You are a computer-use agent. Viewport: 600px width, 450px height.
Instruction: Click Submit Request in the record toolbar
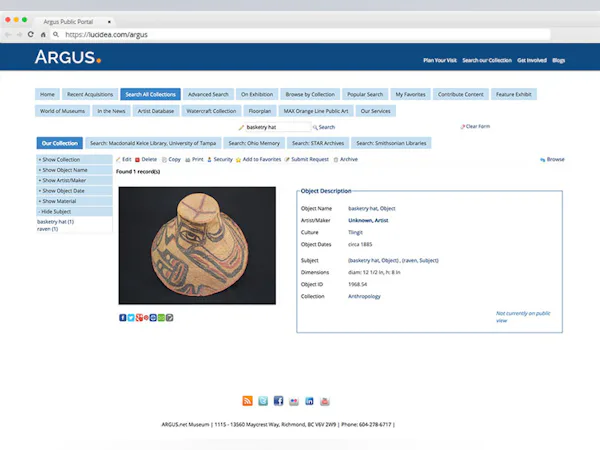(x=307, y=160)
